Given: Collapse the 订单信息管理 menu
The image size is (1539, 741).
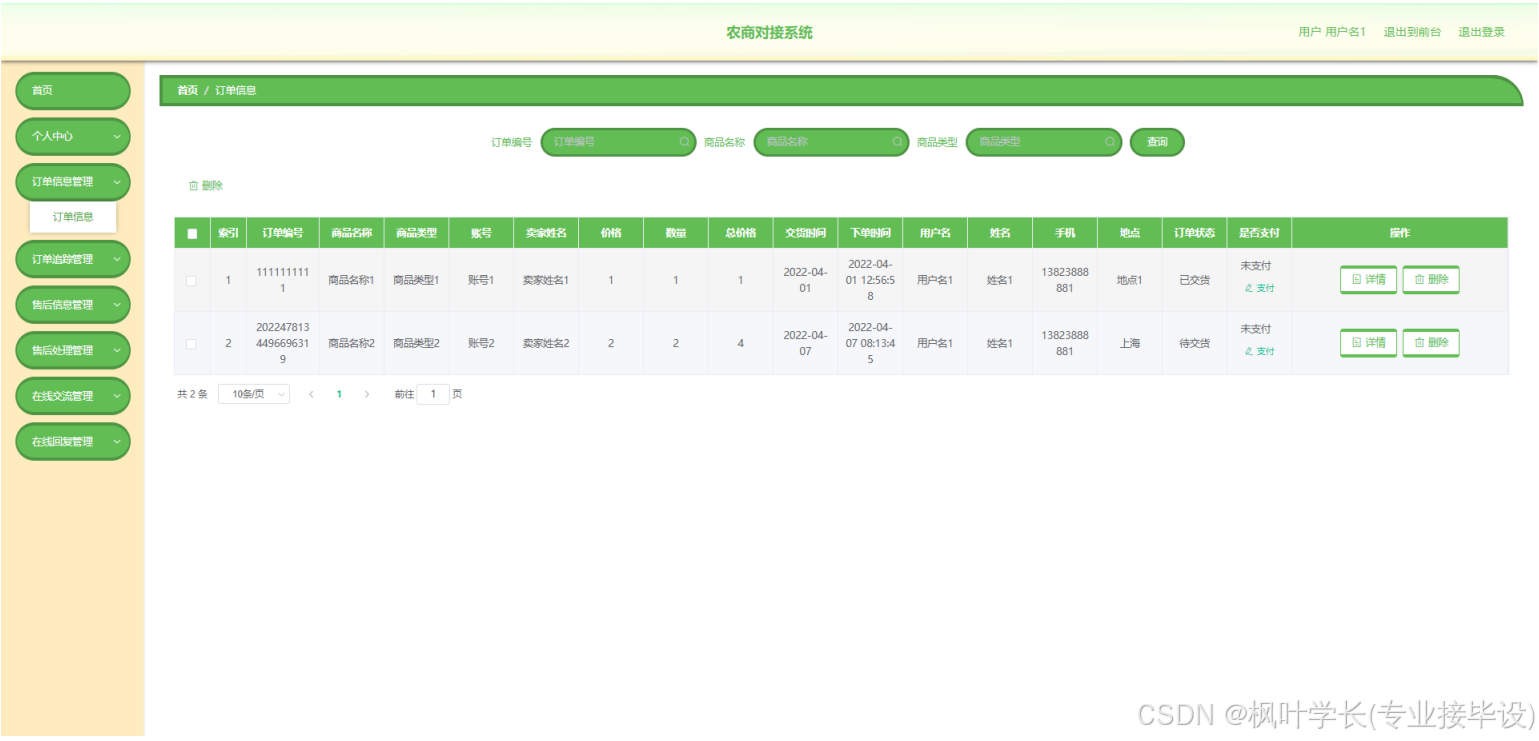Looking at the screenshot, I should pyautogui.click(x=73, y=182).
